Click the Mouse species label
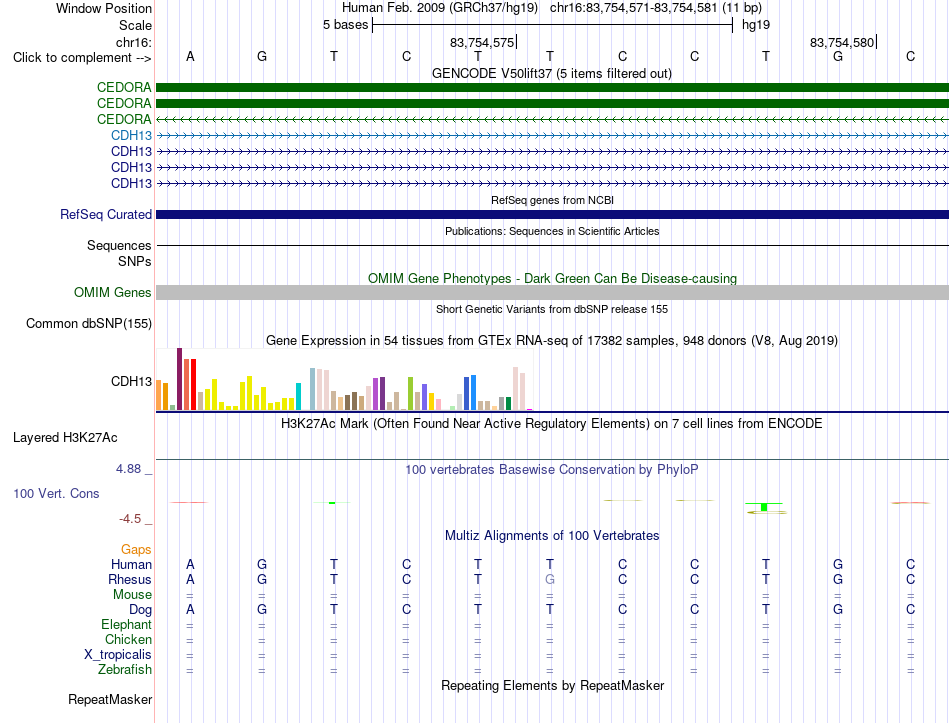This screenshot has height=723, width=950. [132, 595]
